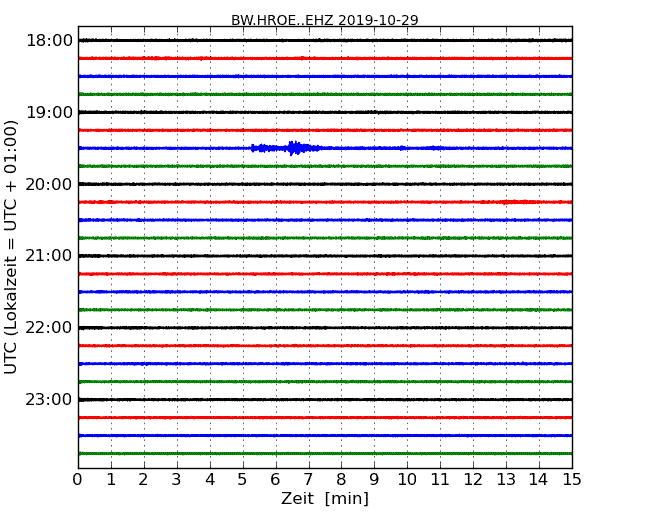This screenshot has width=650, height=520.
Task: Click x-axis tick label 11
Action: click(440, 479)
